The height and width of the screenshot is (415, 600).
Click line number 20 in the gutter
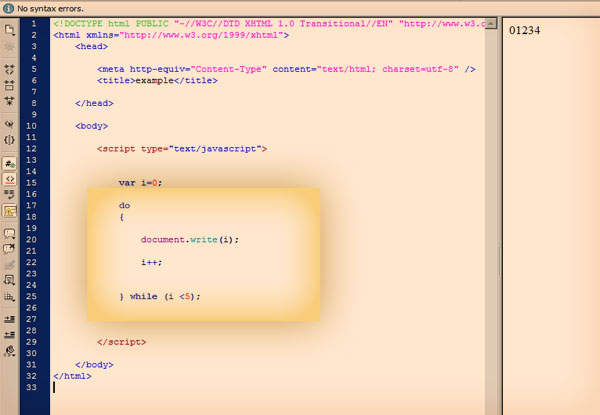[31, 239]
